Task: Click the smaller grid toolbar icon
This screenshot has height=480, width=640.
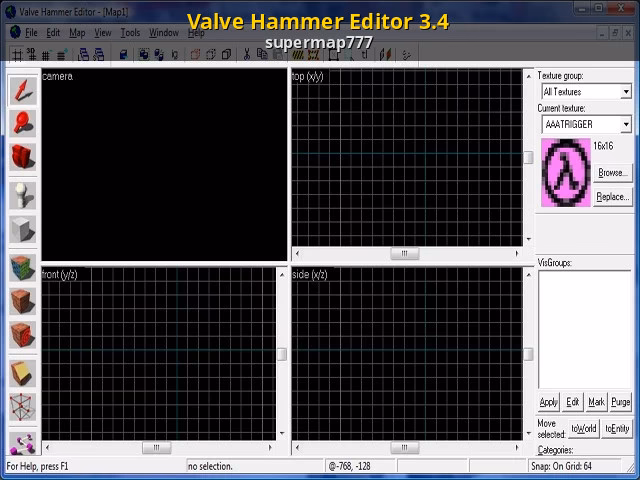Action: (46, 54)
